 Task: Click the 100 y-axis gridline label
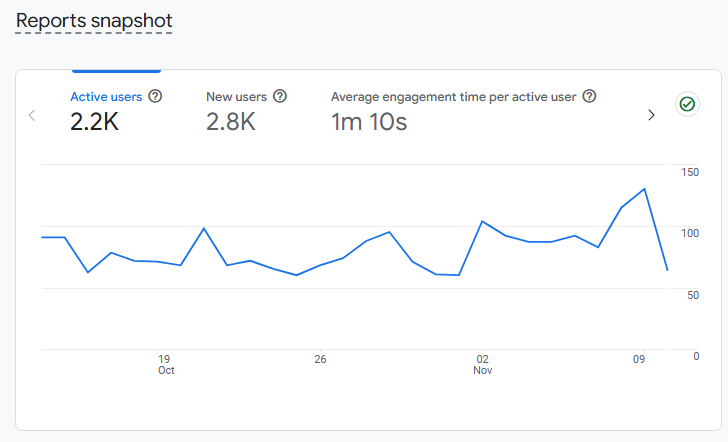pos(689,233)
